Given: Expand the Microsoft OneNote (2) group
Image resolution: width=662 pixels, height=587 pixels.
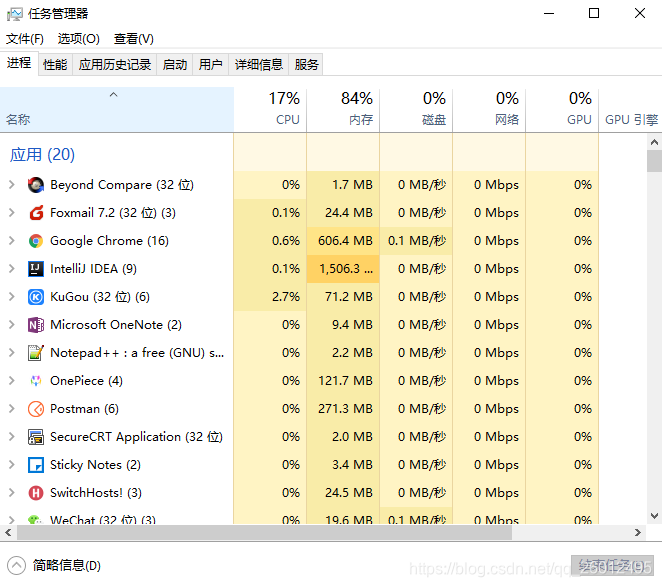Looking at the screenshot, I should [12, 324].
